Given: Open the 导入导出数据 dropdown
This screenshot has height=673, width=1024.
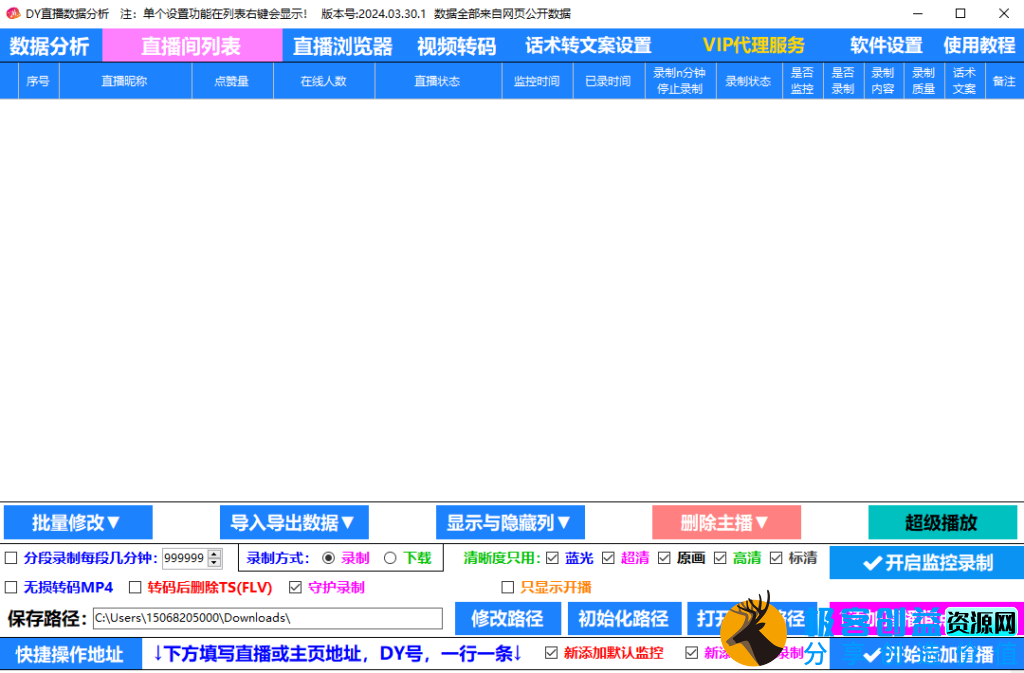Looking at the screenshot, I should [x=294, y=522].
